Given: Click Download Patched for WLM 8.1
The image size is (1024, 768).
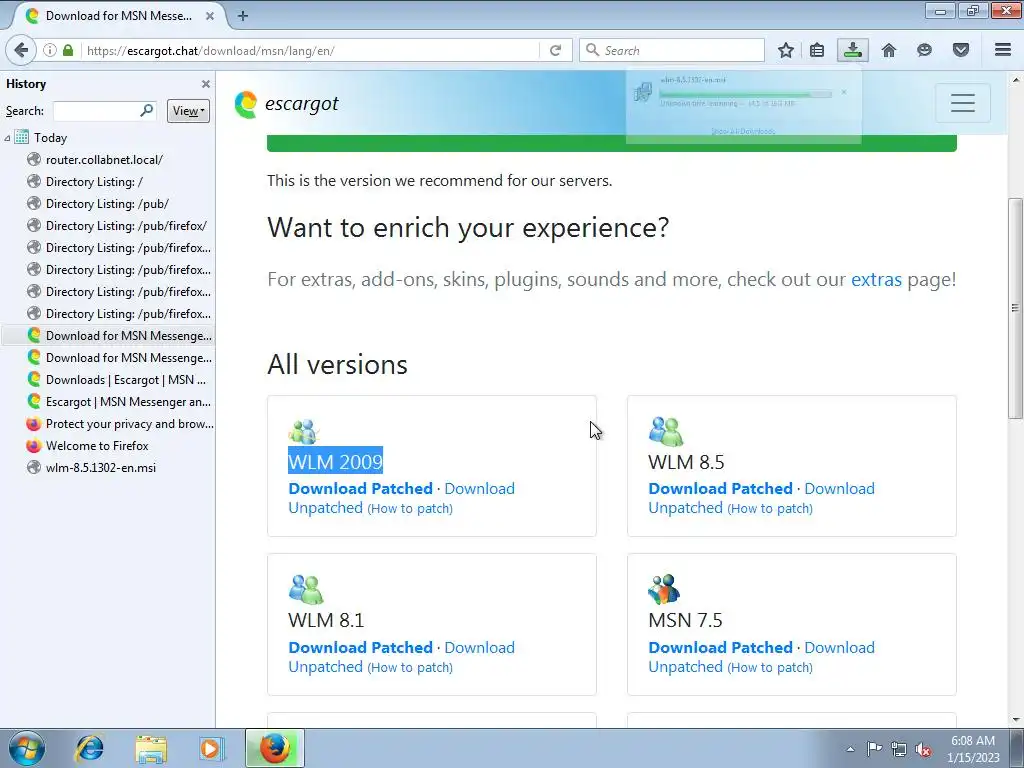Looking at the screenshot, I should 360,647.
